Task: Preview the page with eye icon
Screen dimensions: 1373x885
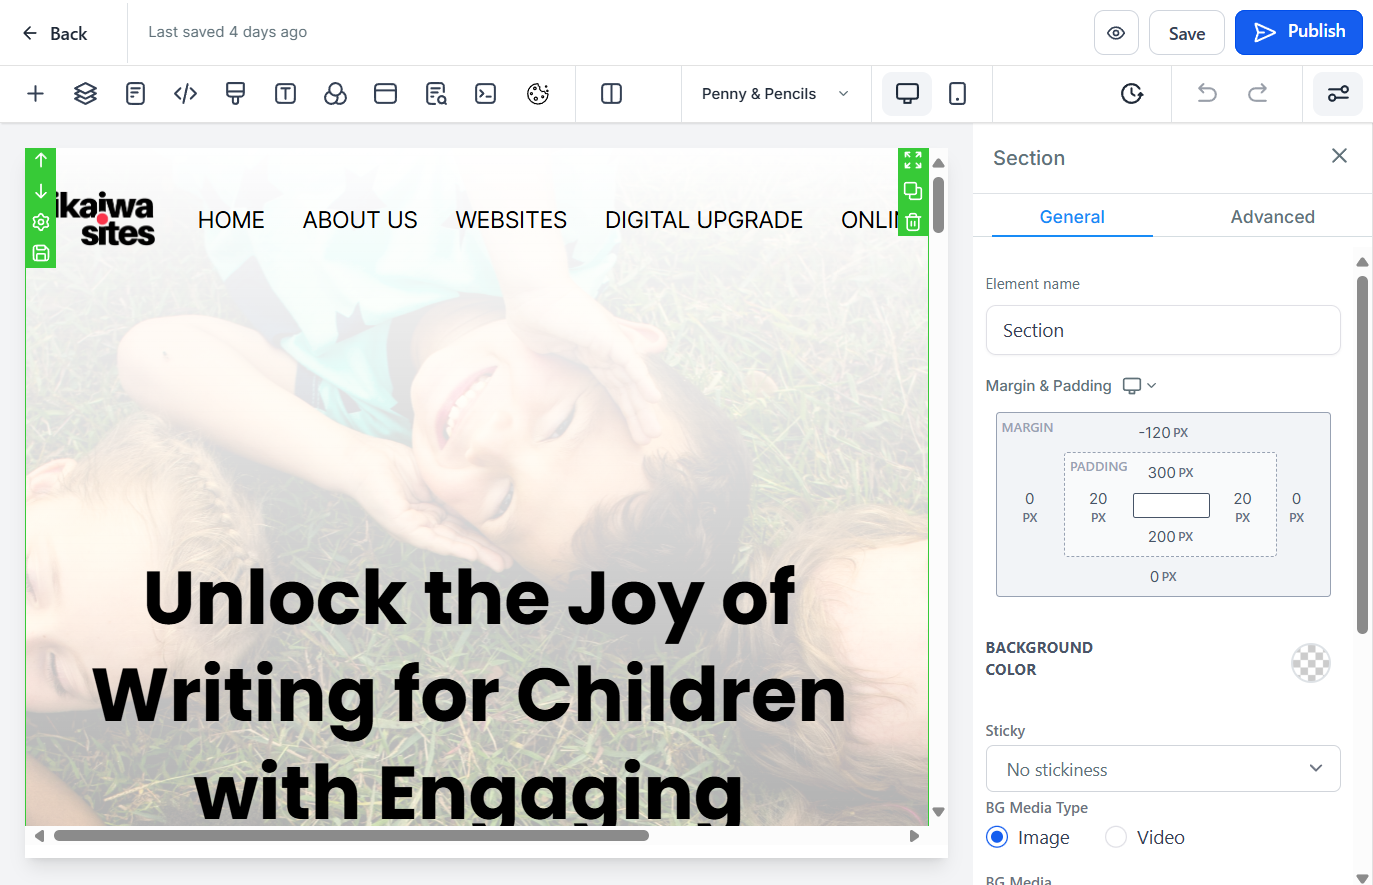Action: [1116, 33]
